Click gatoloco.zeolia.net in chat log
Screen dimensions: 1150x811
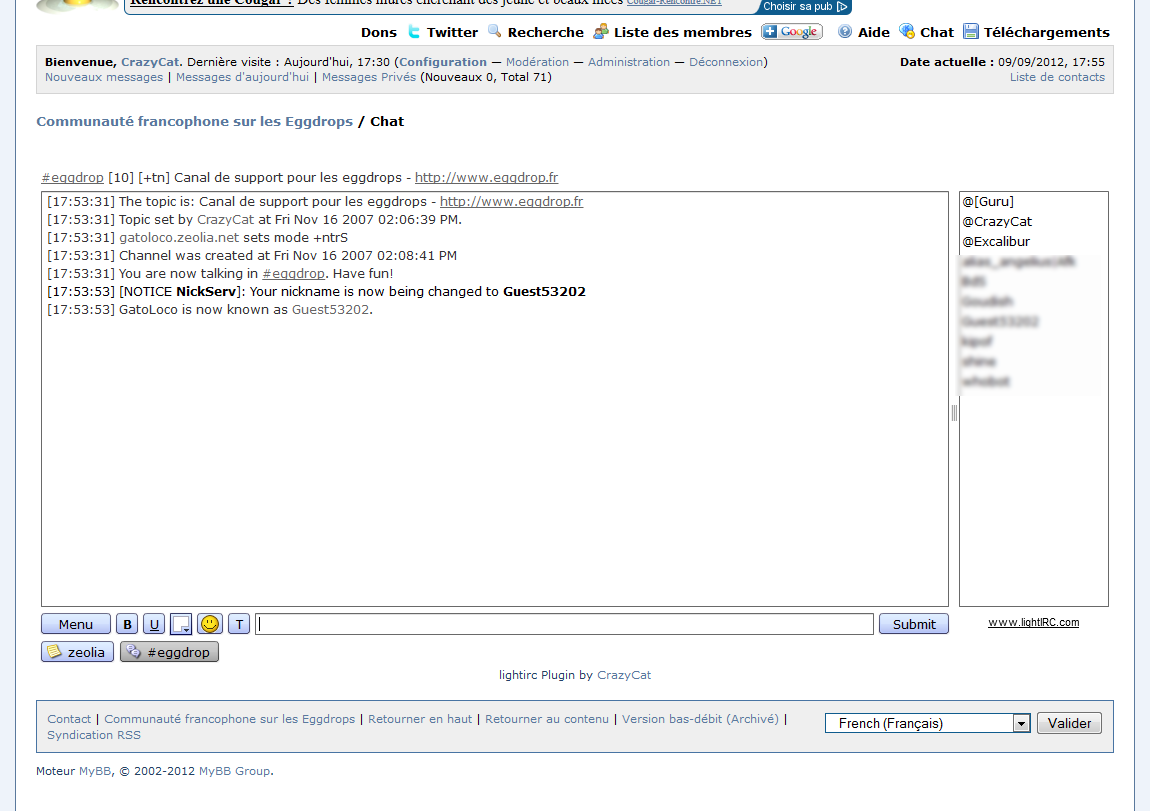179,238
